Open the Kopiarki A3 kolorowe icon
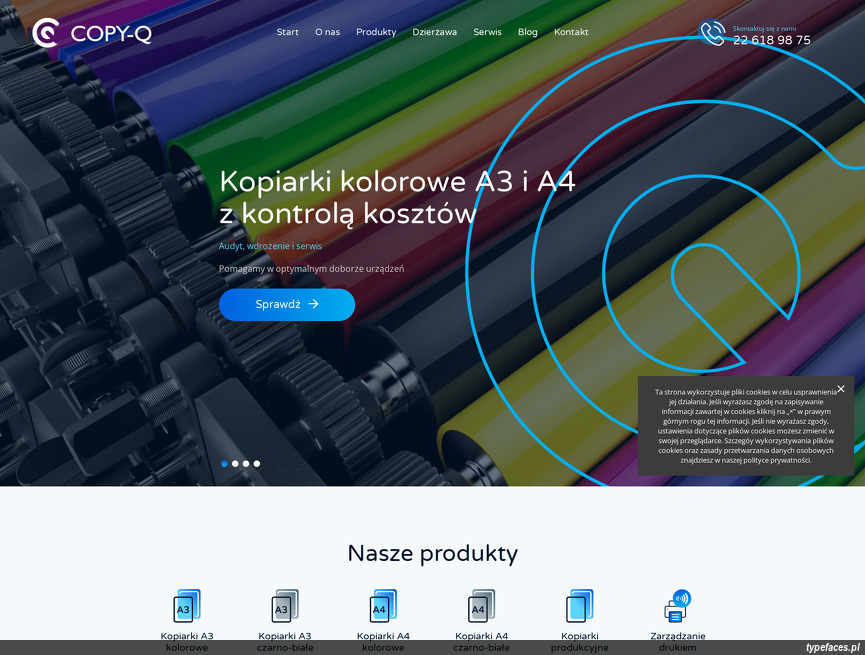 [x=187, y=606]
